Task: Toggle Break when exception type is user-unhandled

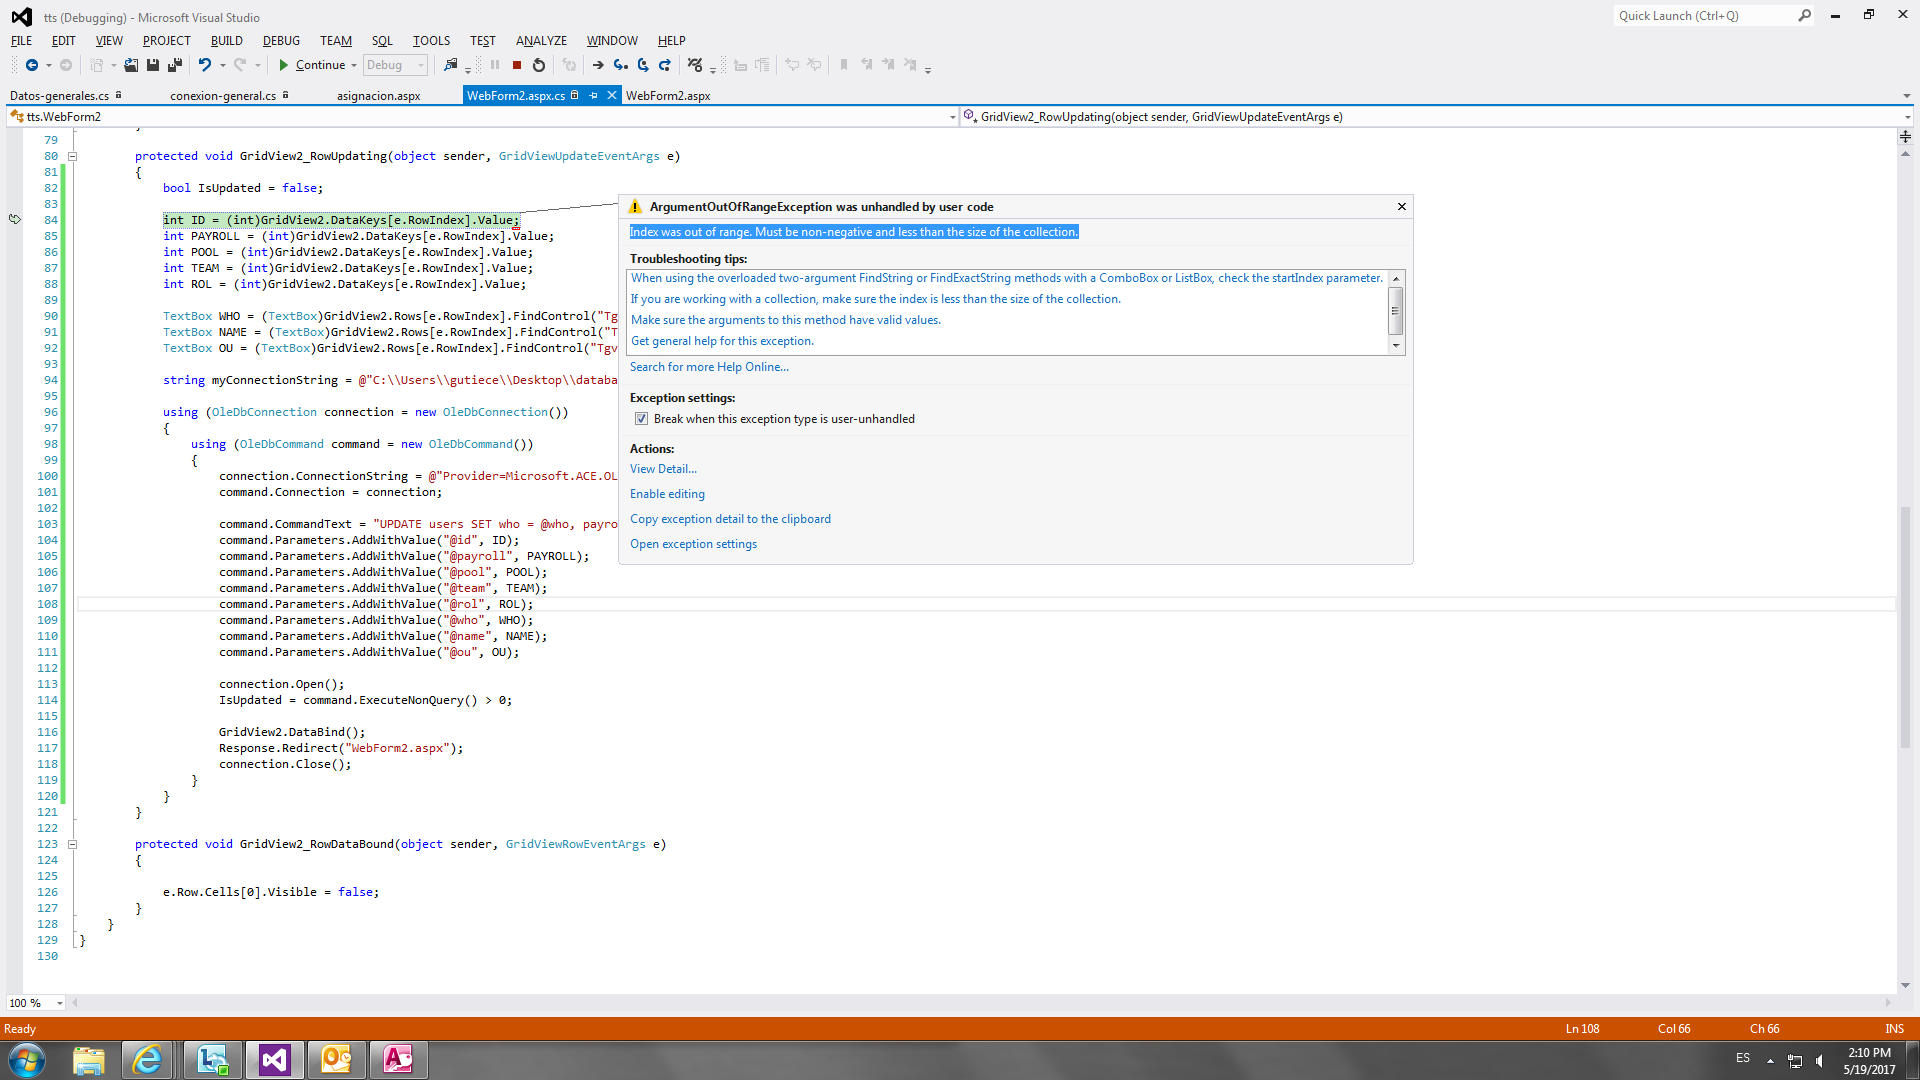Action: point(640,419)
